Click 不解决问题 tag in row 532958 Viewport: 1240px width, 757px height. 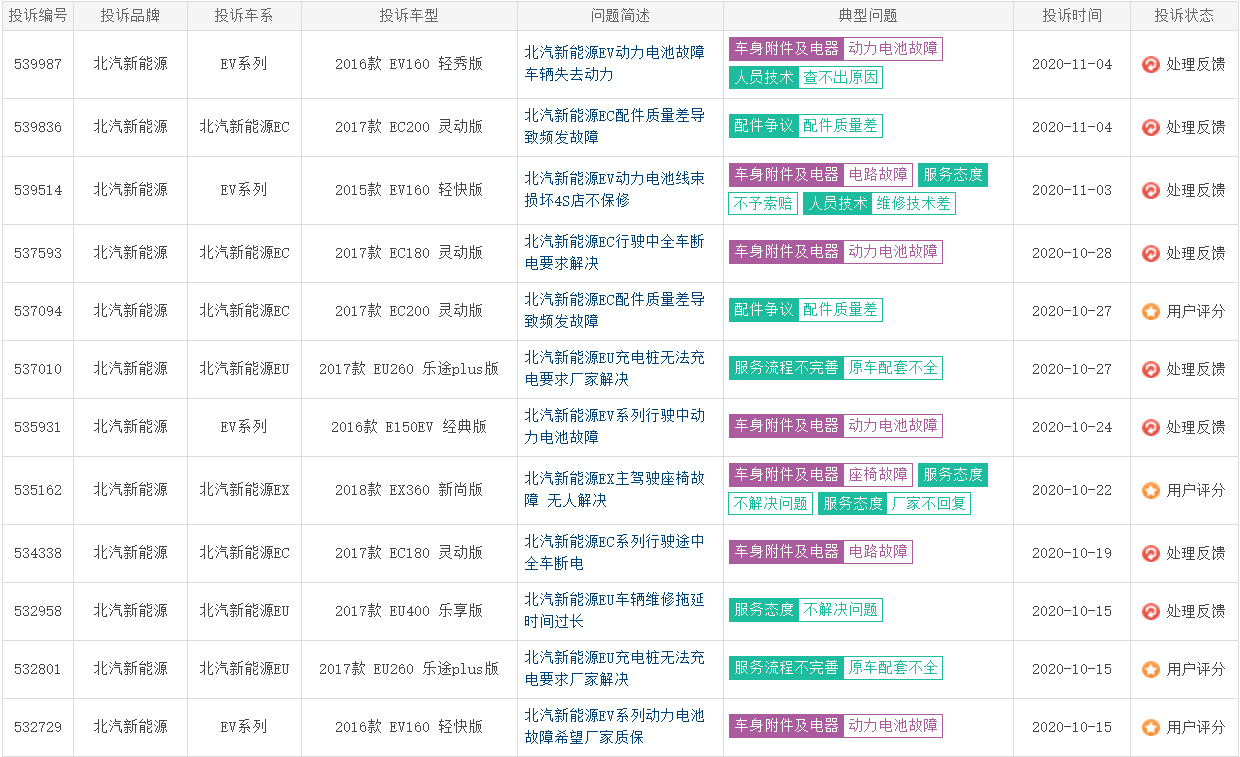(841, 609)
